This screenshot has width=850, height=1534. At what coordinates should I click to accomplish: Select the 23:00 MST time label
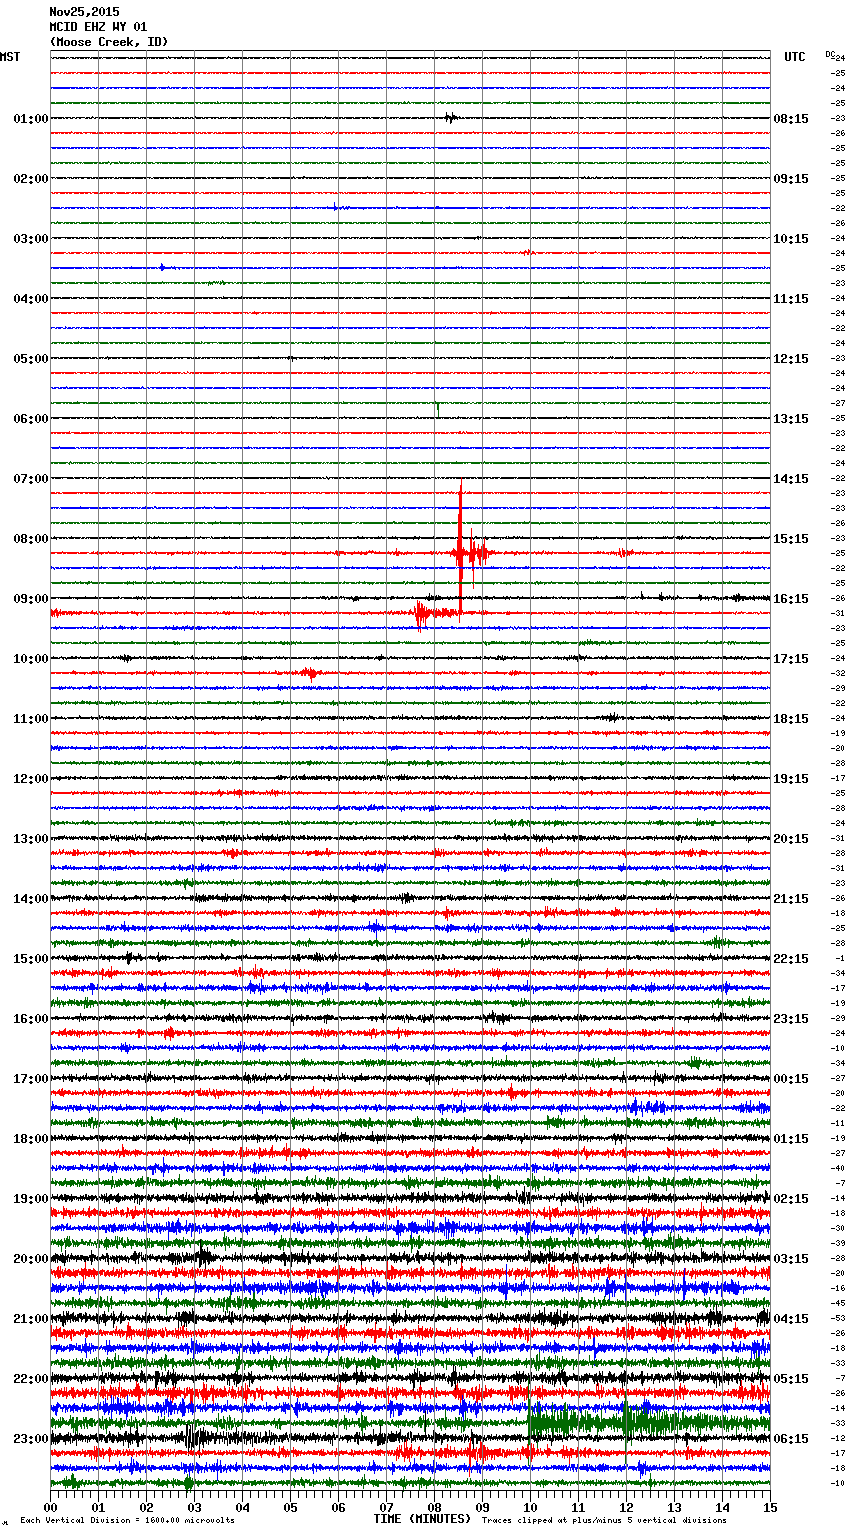[31, 1439]
